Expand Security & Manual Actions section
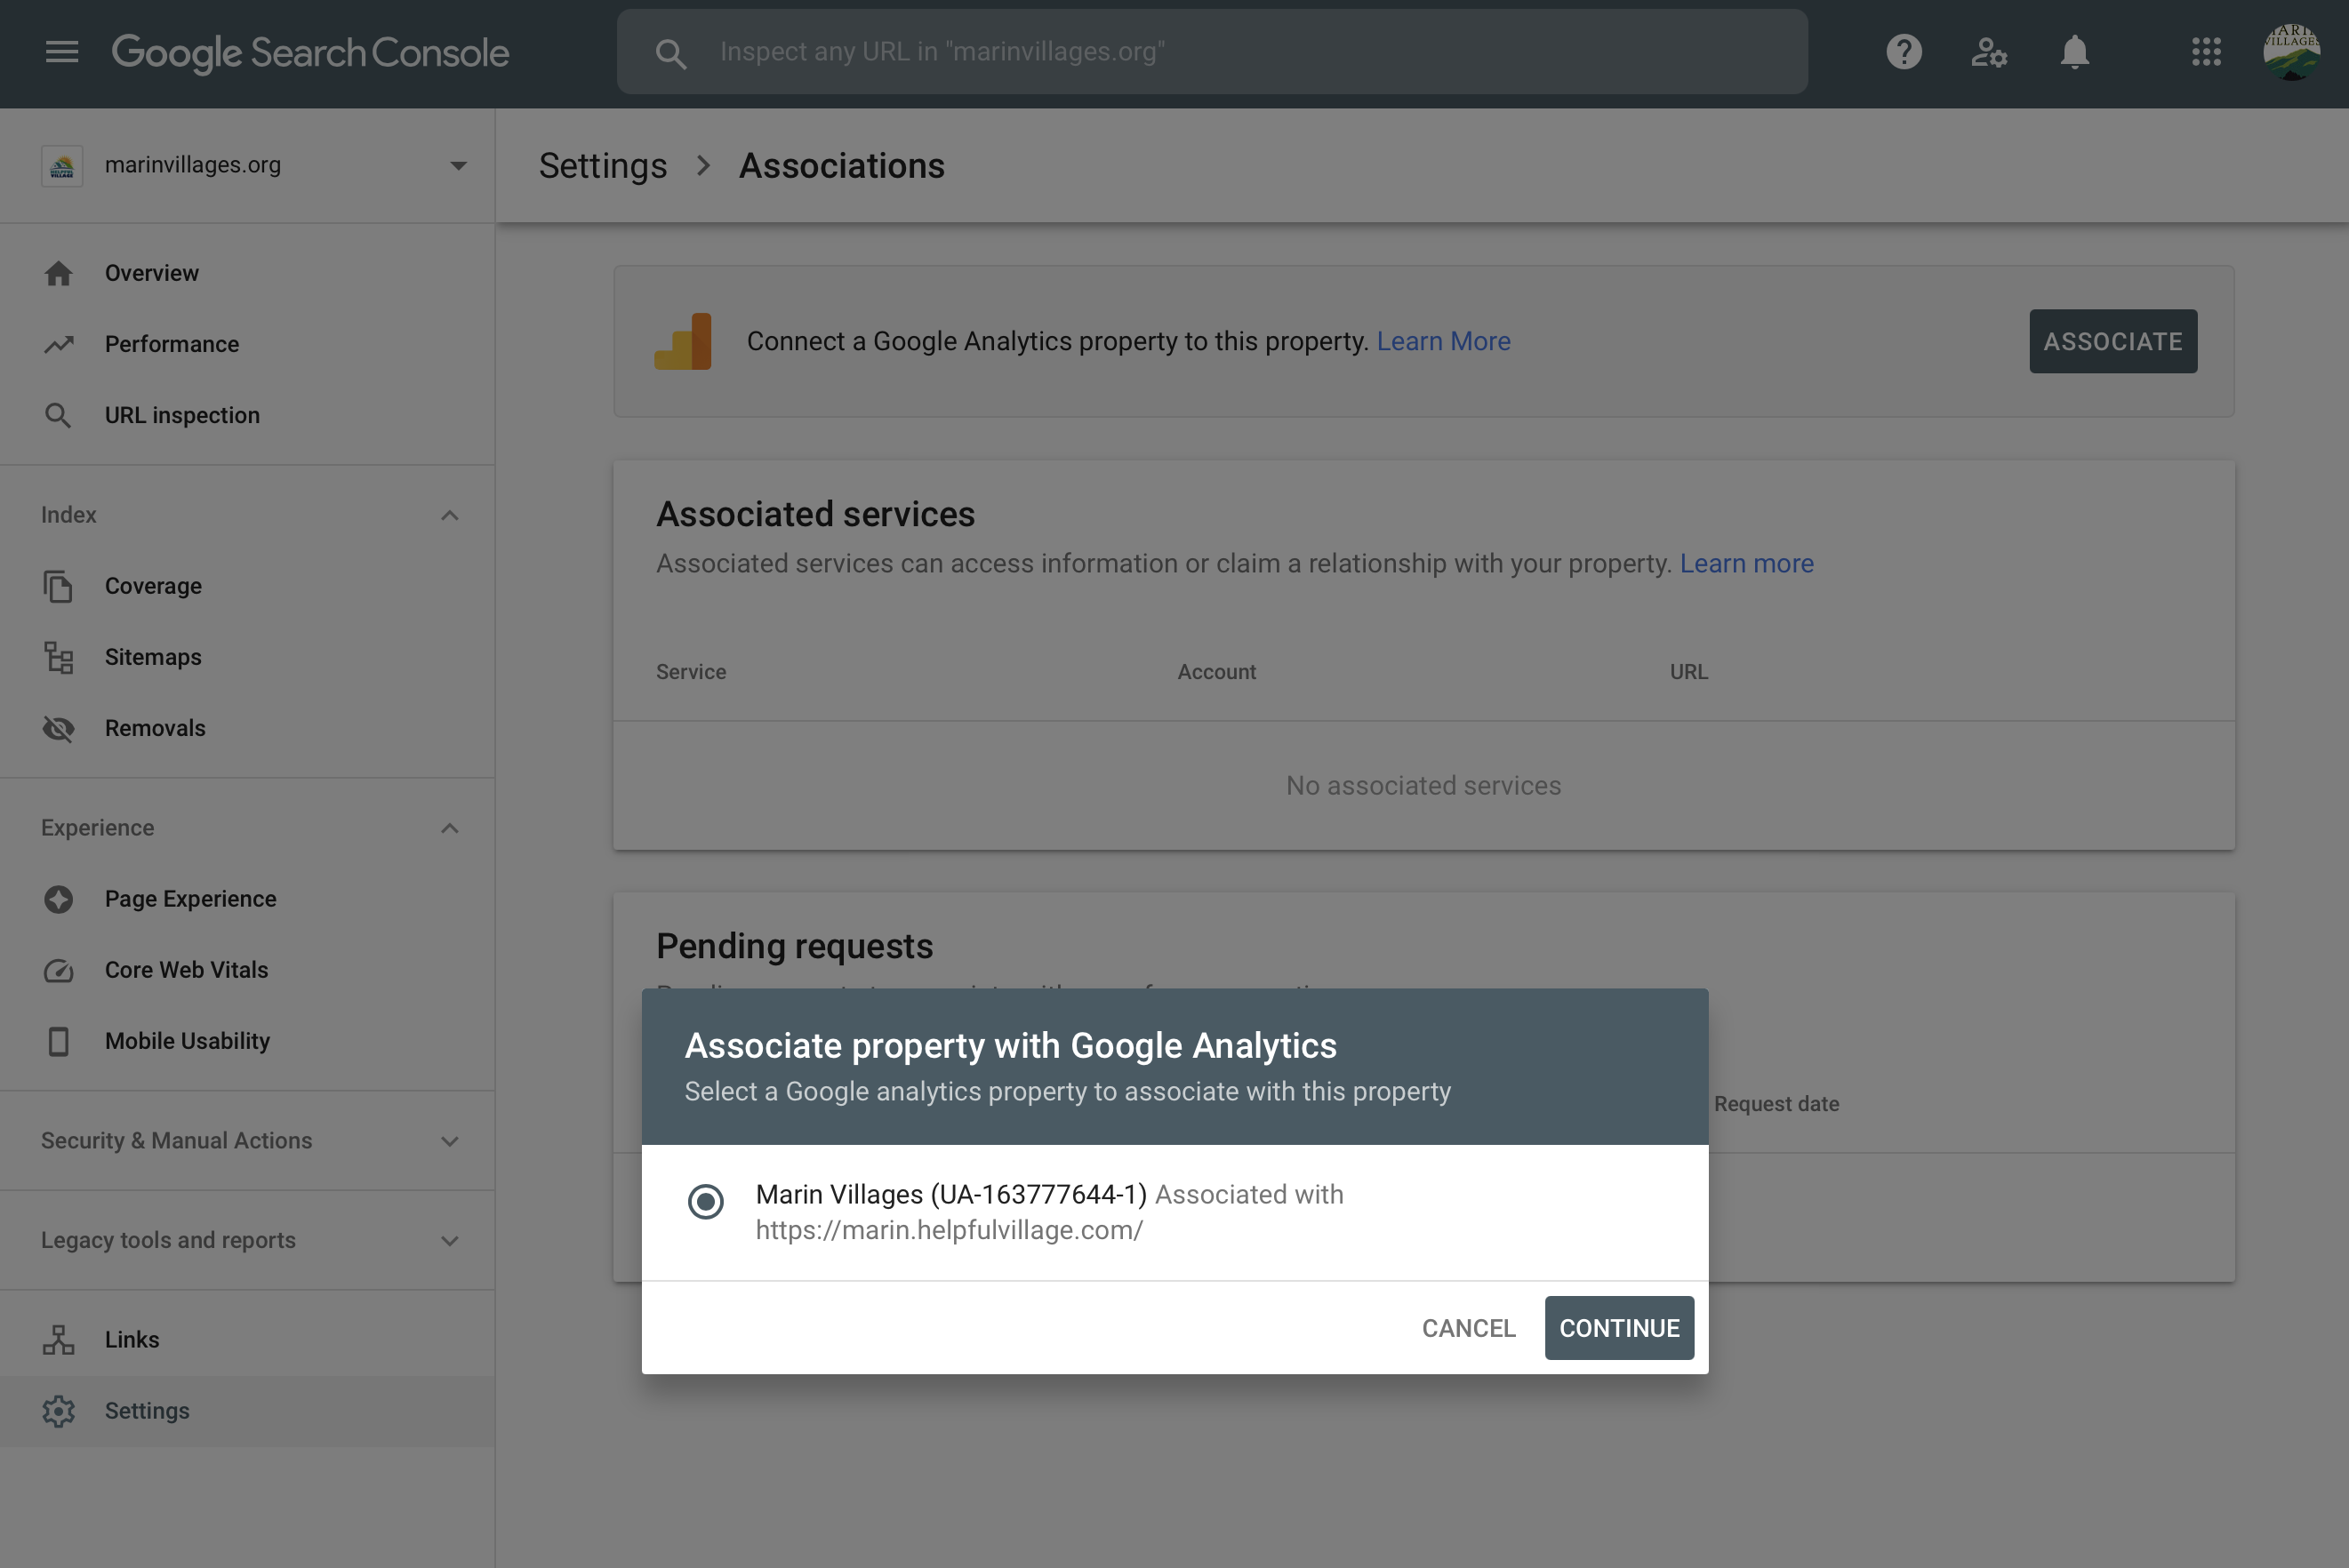This screenshot has height=1568, width=2349. (248, 1141)
